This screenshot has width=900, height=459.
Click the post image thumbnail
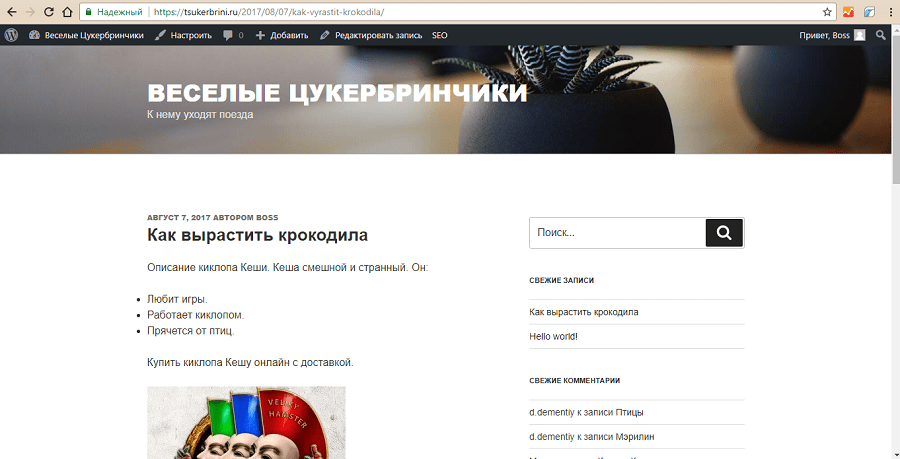[x=246, y=423]
